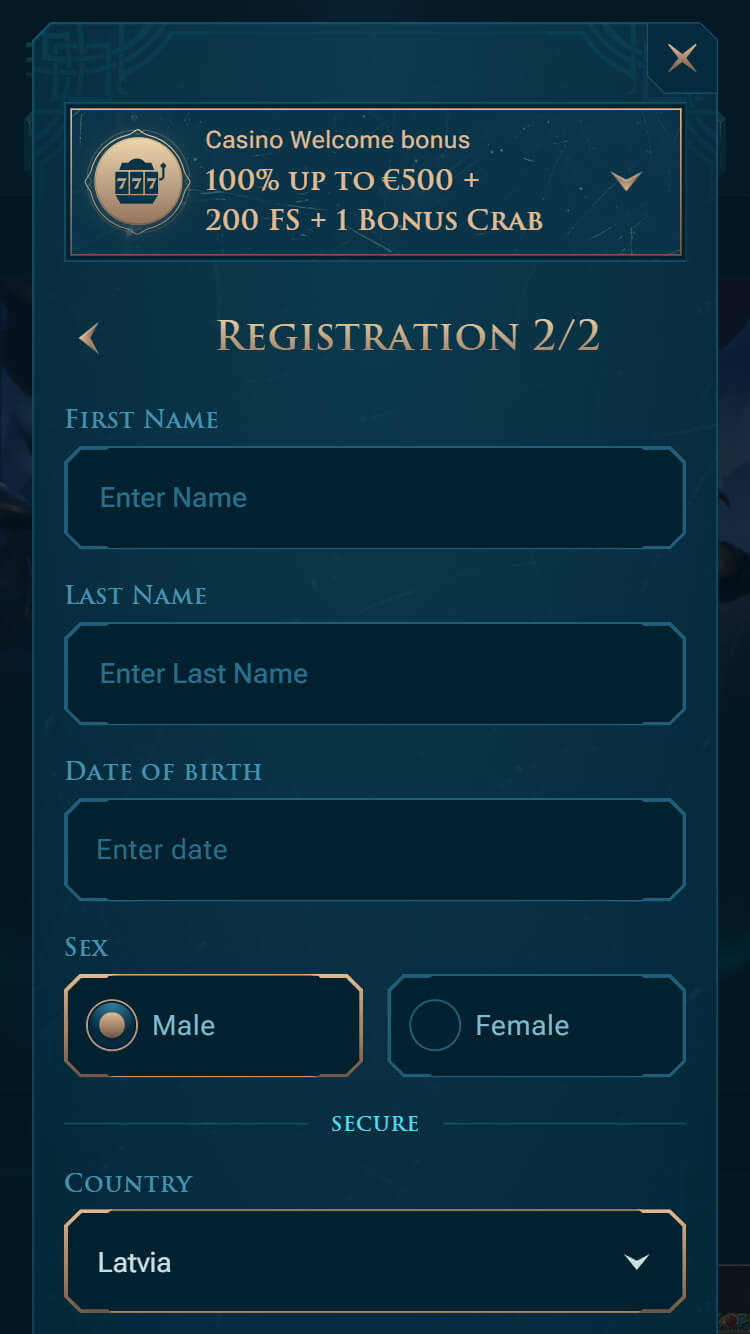
Task: Click the Enter Last Name field
Action: click(x=375, y=674)
